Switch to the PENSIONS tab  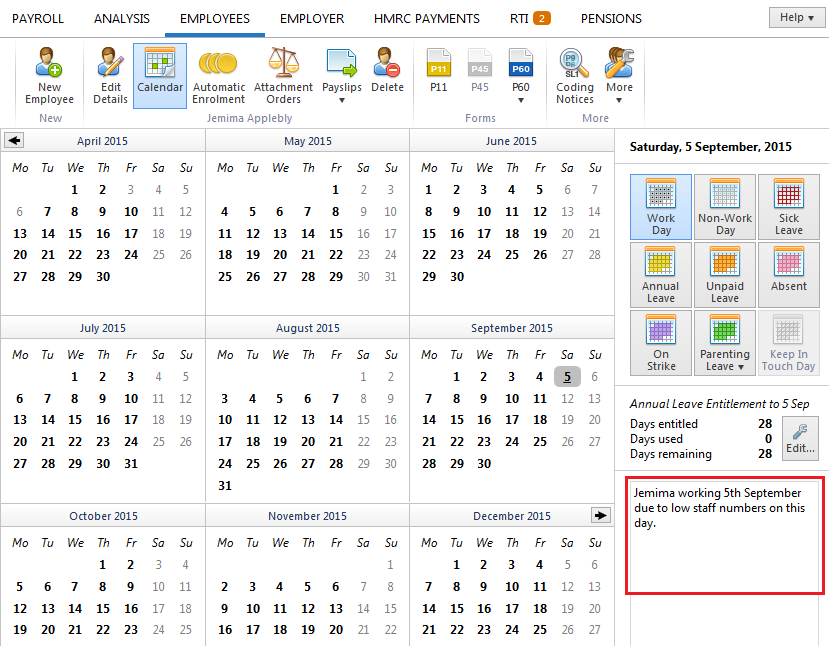tap(611, 19)
